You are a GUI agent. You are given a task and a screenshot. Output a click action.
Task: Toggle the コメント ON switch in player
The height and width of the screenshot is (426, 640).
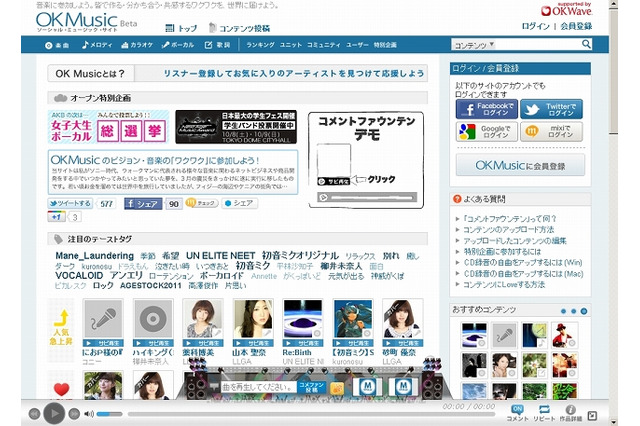pyautogui.click(x=517, y=413)
